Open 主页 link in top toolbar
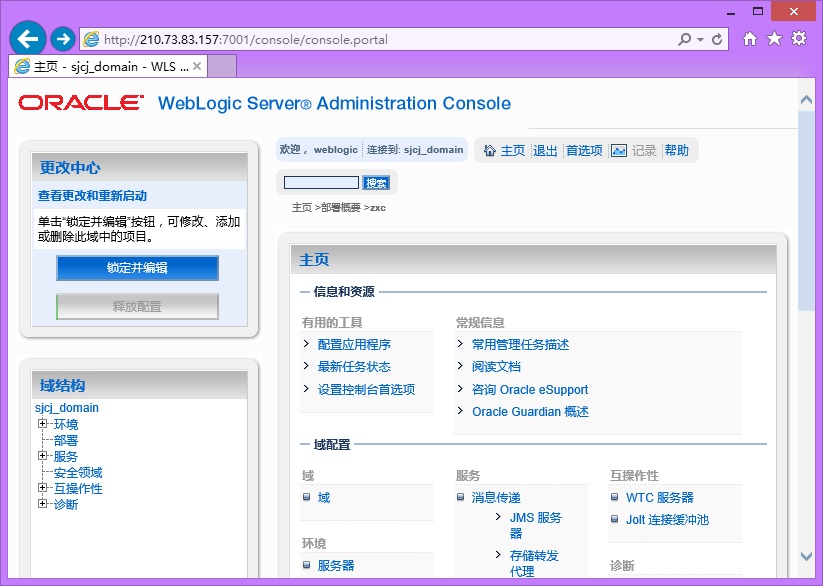823x586 pixels. coord(512,151)
